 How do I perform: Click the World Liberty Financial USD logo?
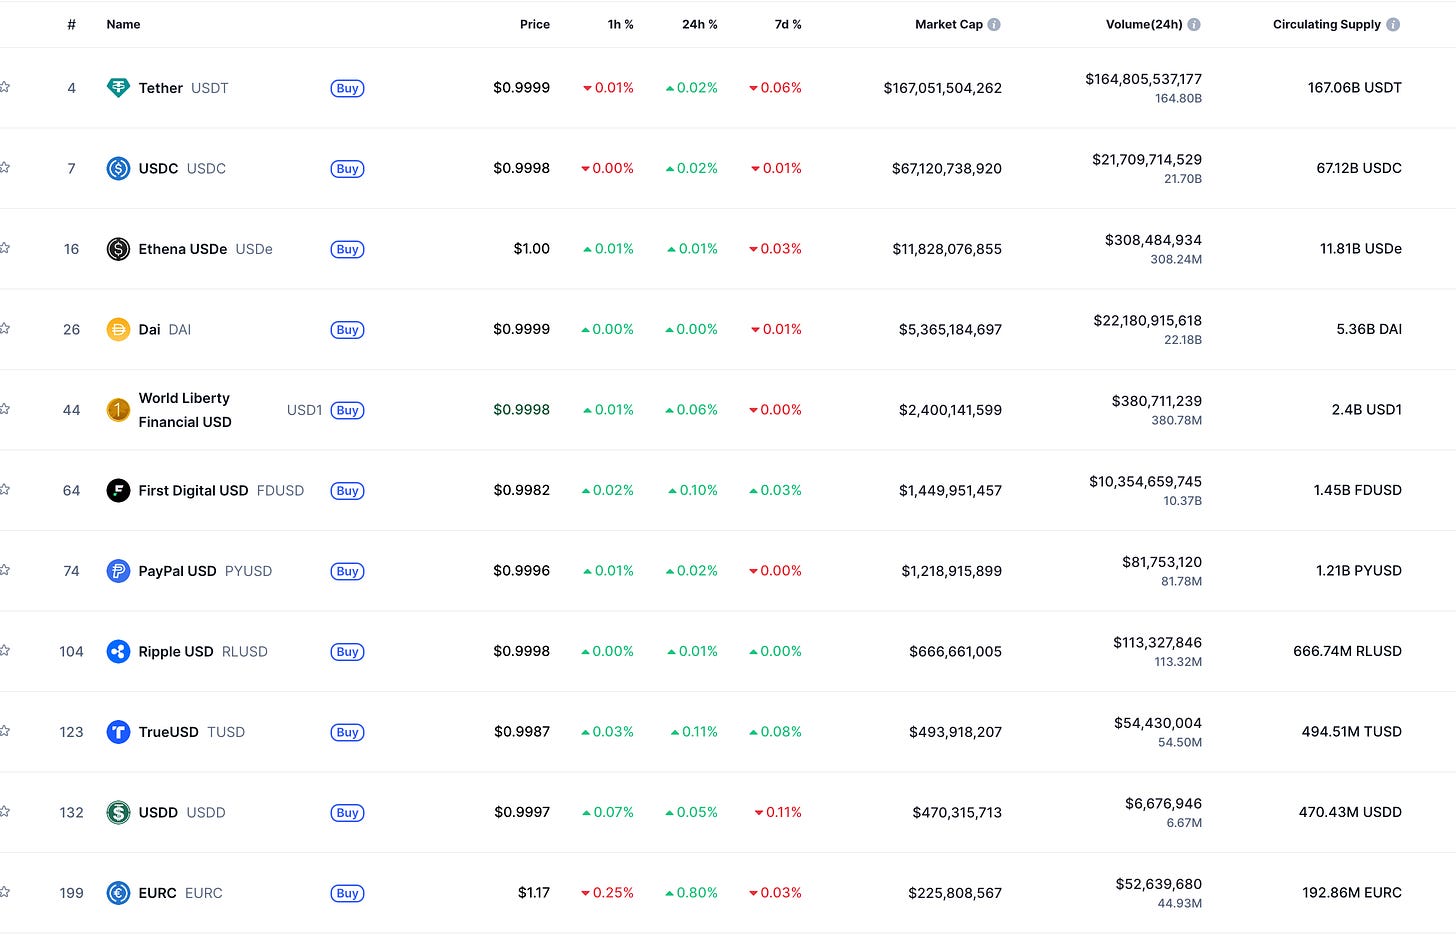pyautogui.click(x=118, y=410)
